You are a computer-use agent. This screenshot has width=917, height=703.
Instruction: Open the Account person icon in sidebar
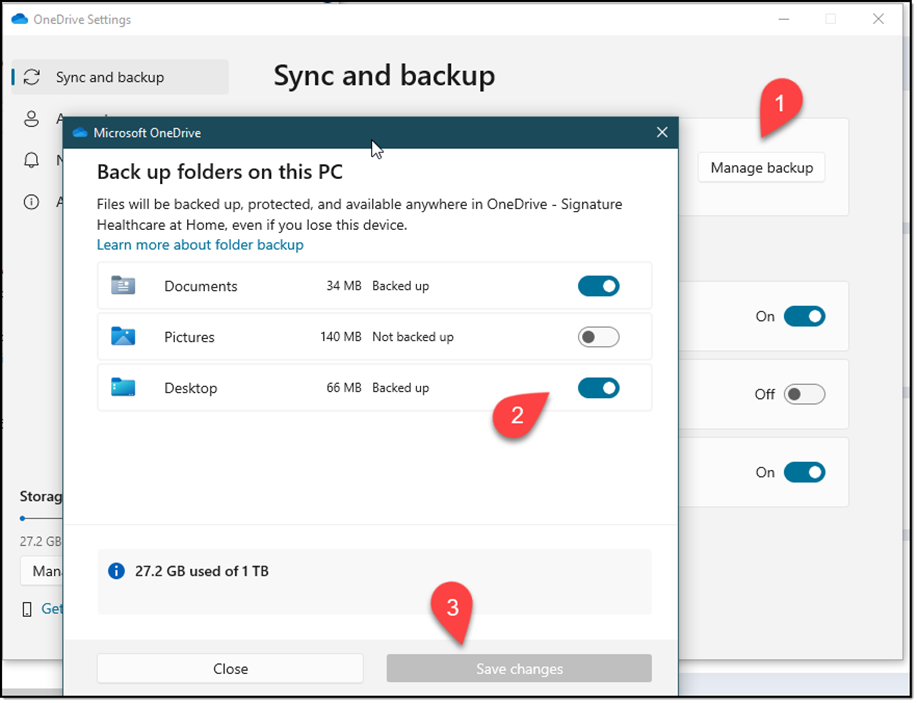(32, 119)
